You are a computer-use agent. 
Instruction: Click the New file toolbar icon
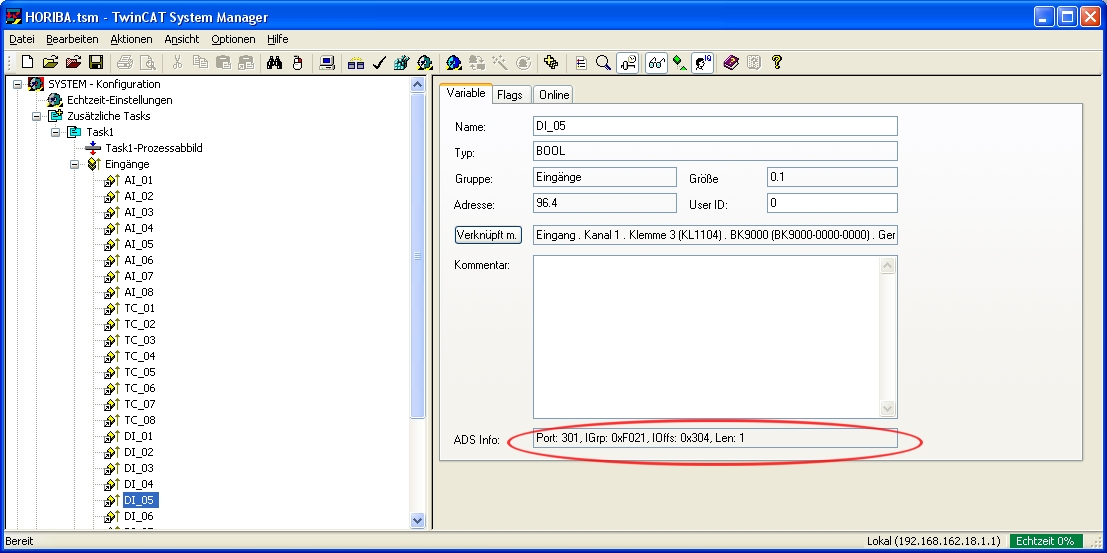27,63
